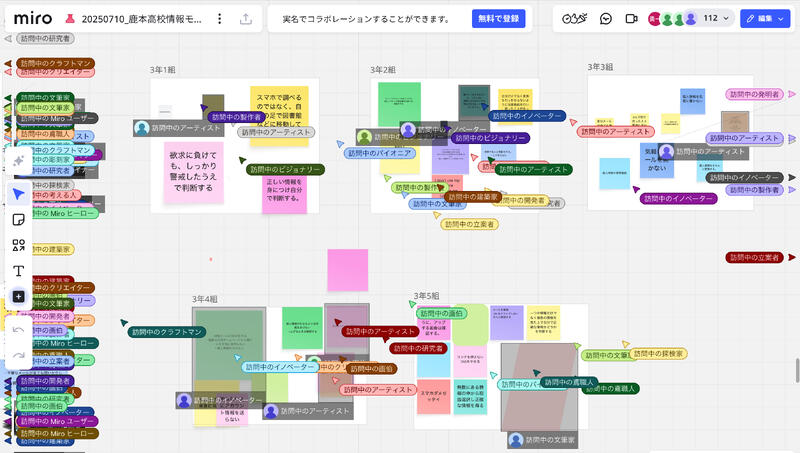Click the Miro logo home icon
Image resolution: width=800 pixels, height=453 pixels.
[x=33, y=18]
